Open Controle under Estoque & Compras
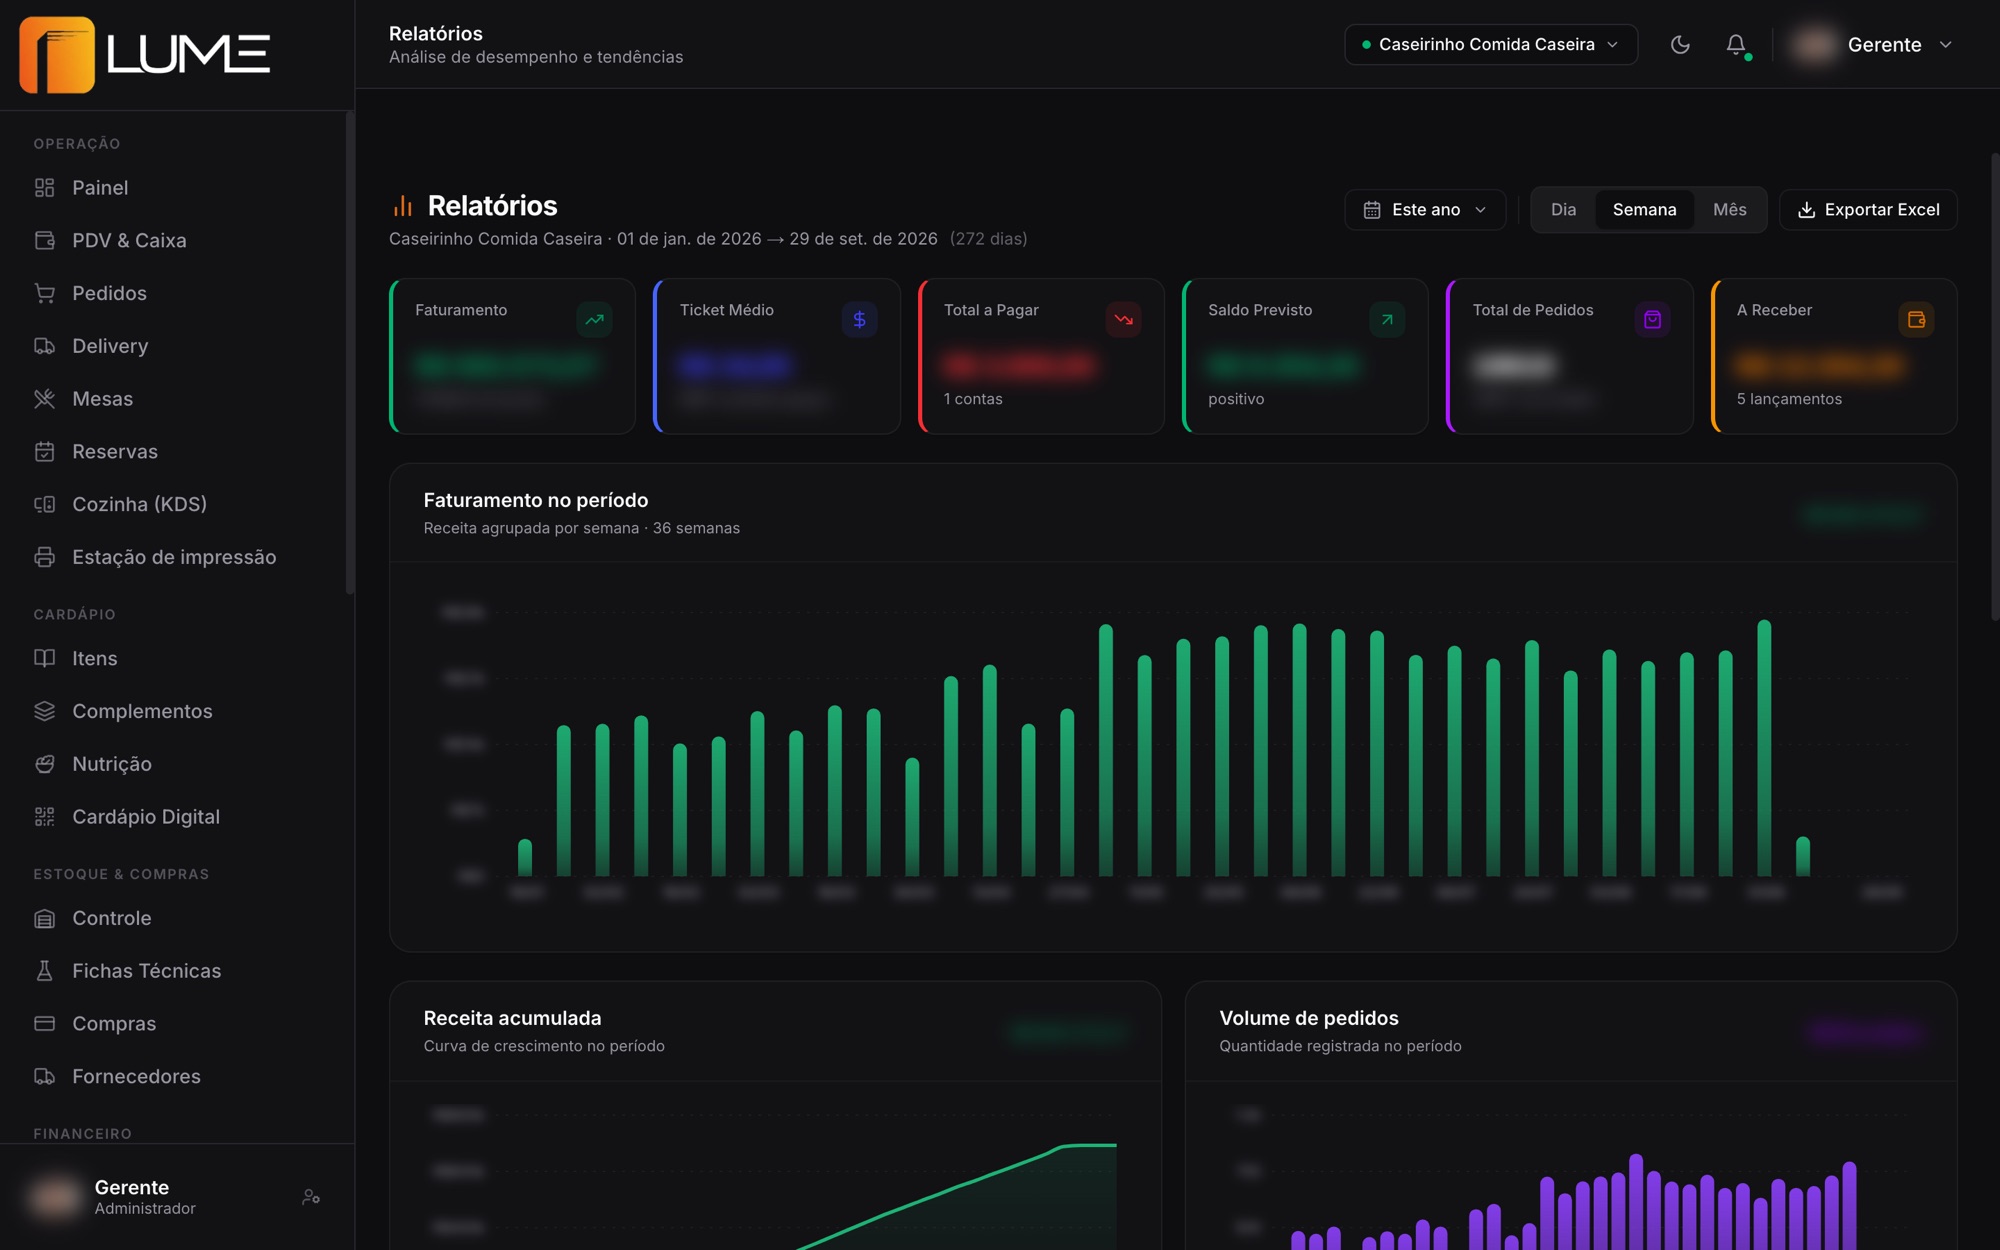2000x1250 pixels. [x=112, y=919]
